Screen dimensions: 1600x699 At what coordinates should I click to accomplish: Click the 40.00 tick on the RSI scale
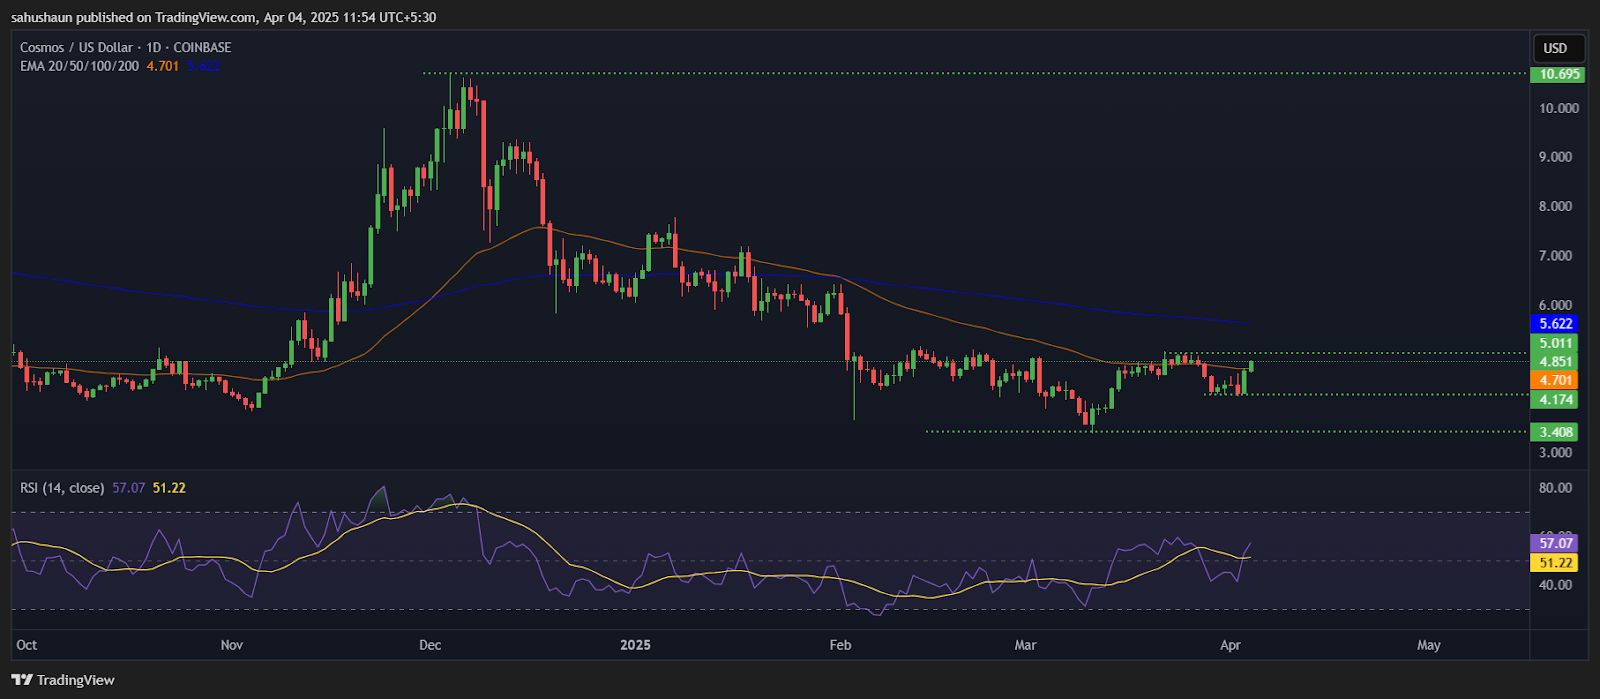pos(1556,585)
